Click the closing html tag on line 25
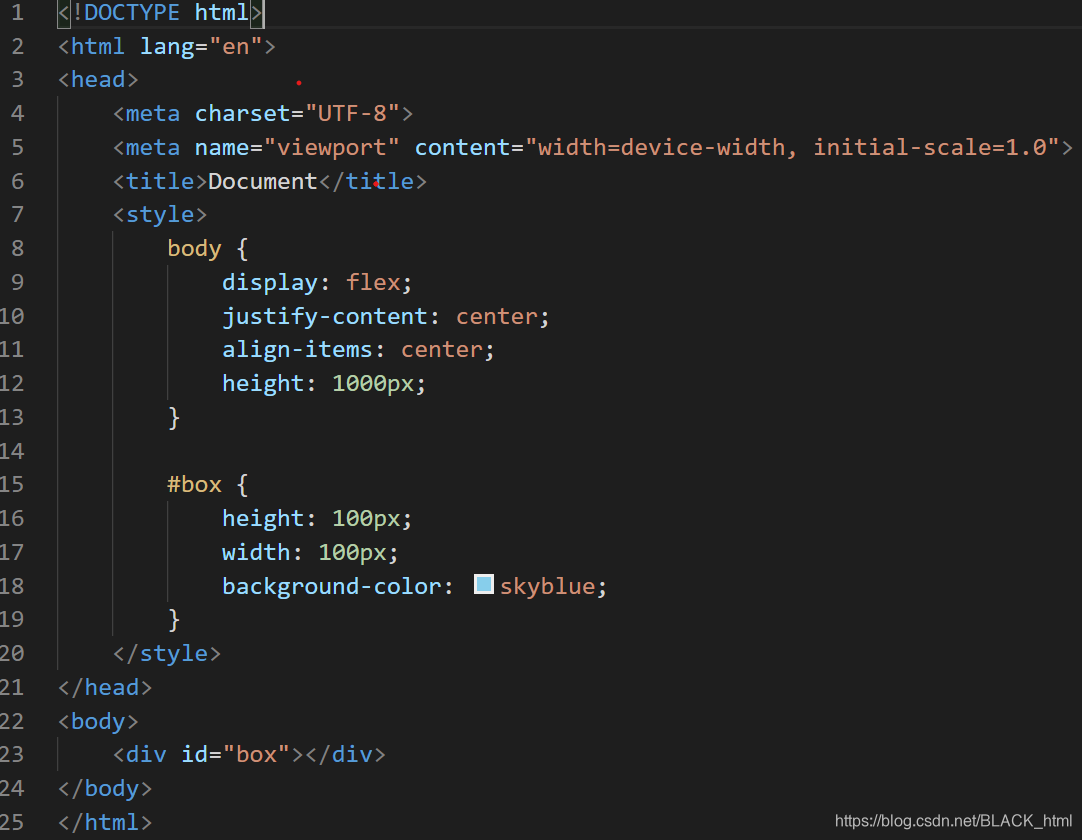The width and height of the screenshot is (1082, 840). point(105,822)
